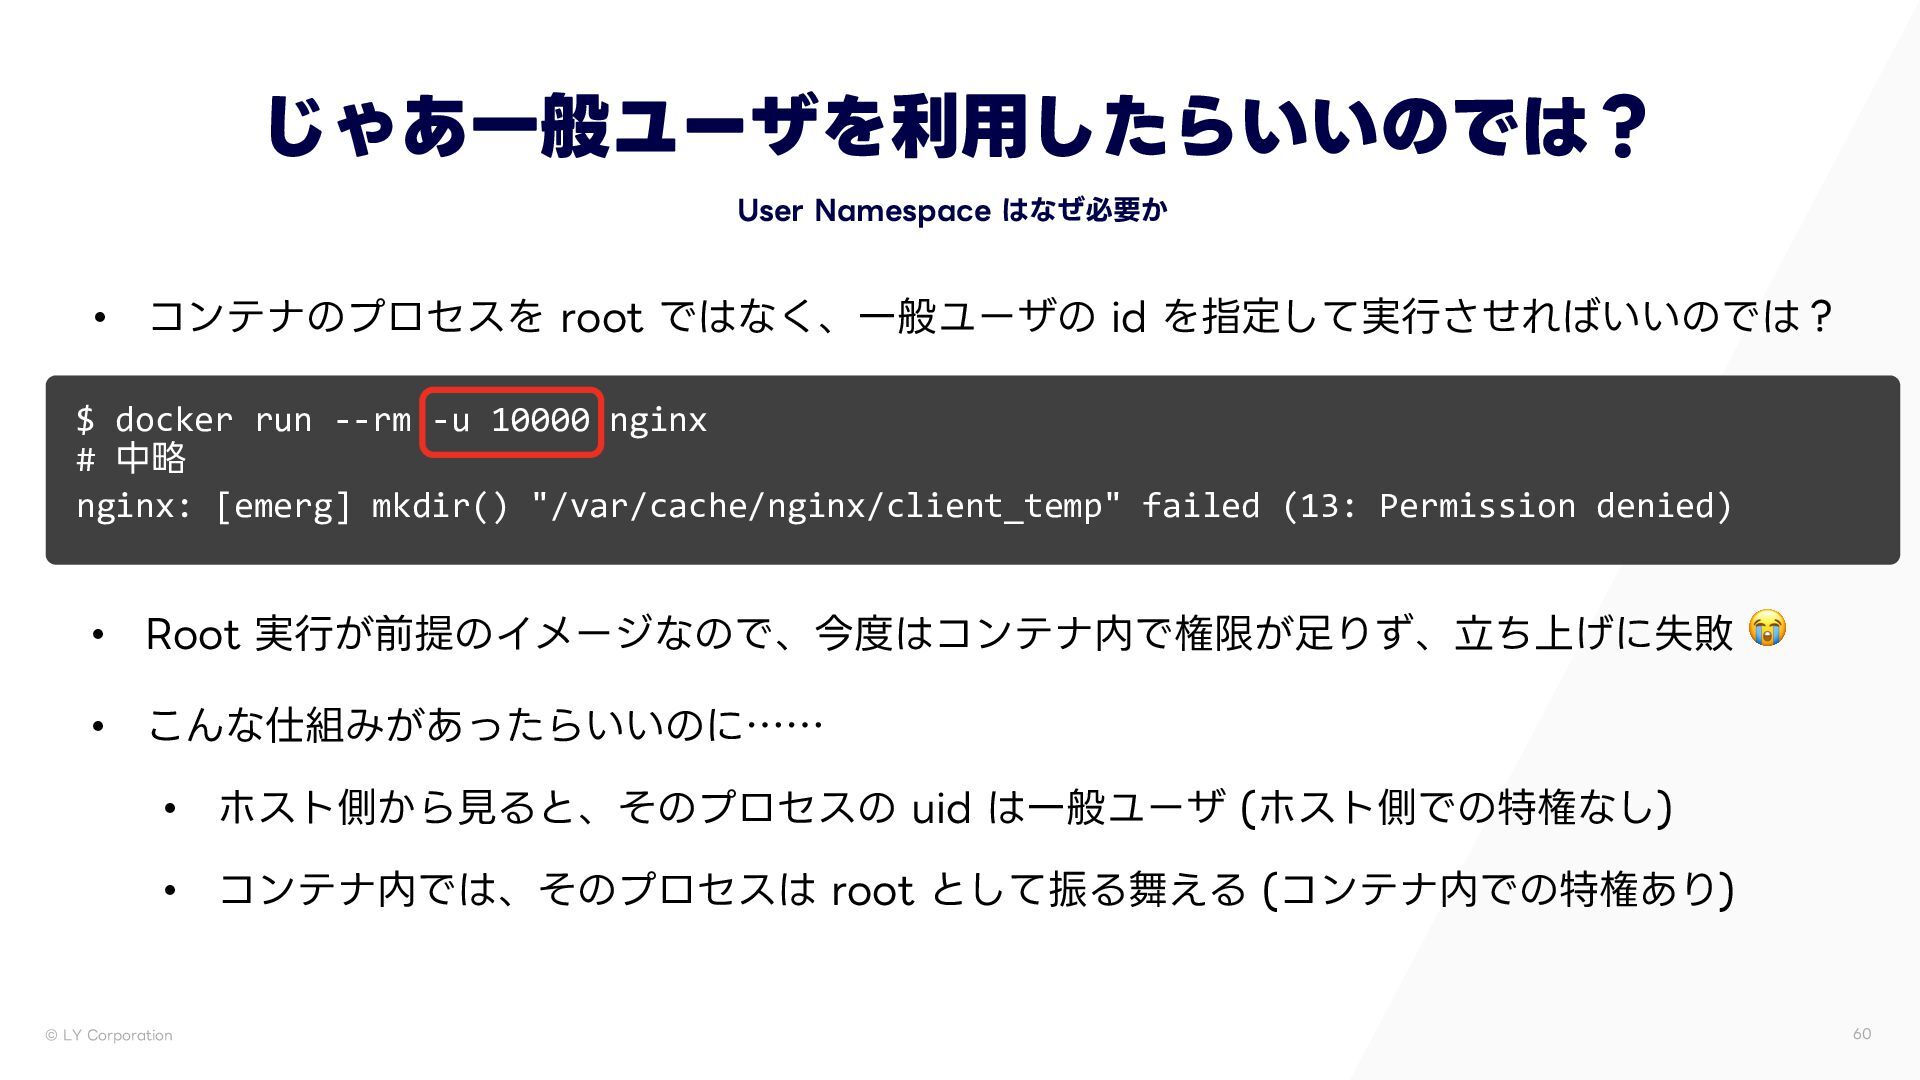The image size is (1920, 1080).
Task: Click the 'こんな仕組みがあったら' bullet
Action: click(x=485, y=725)
